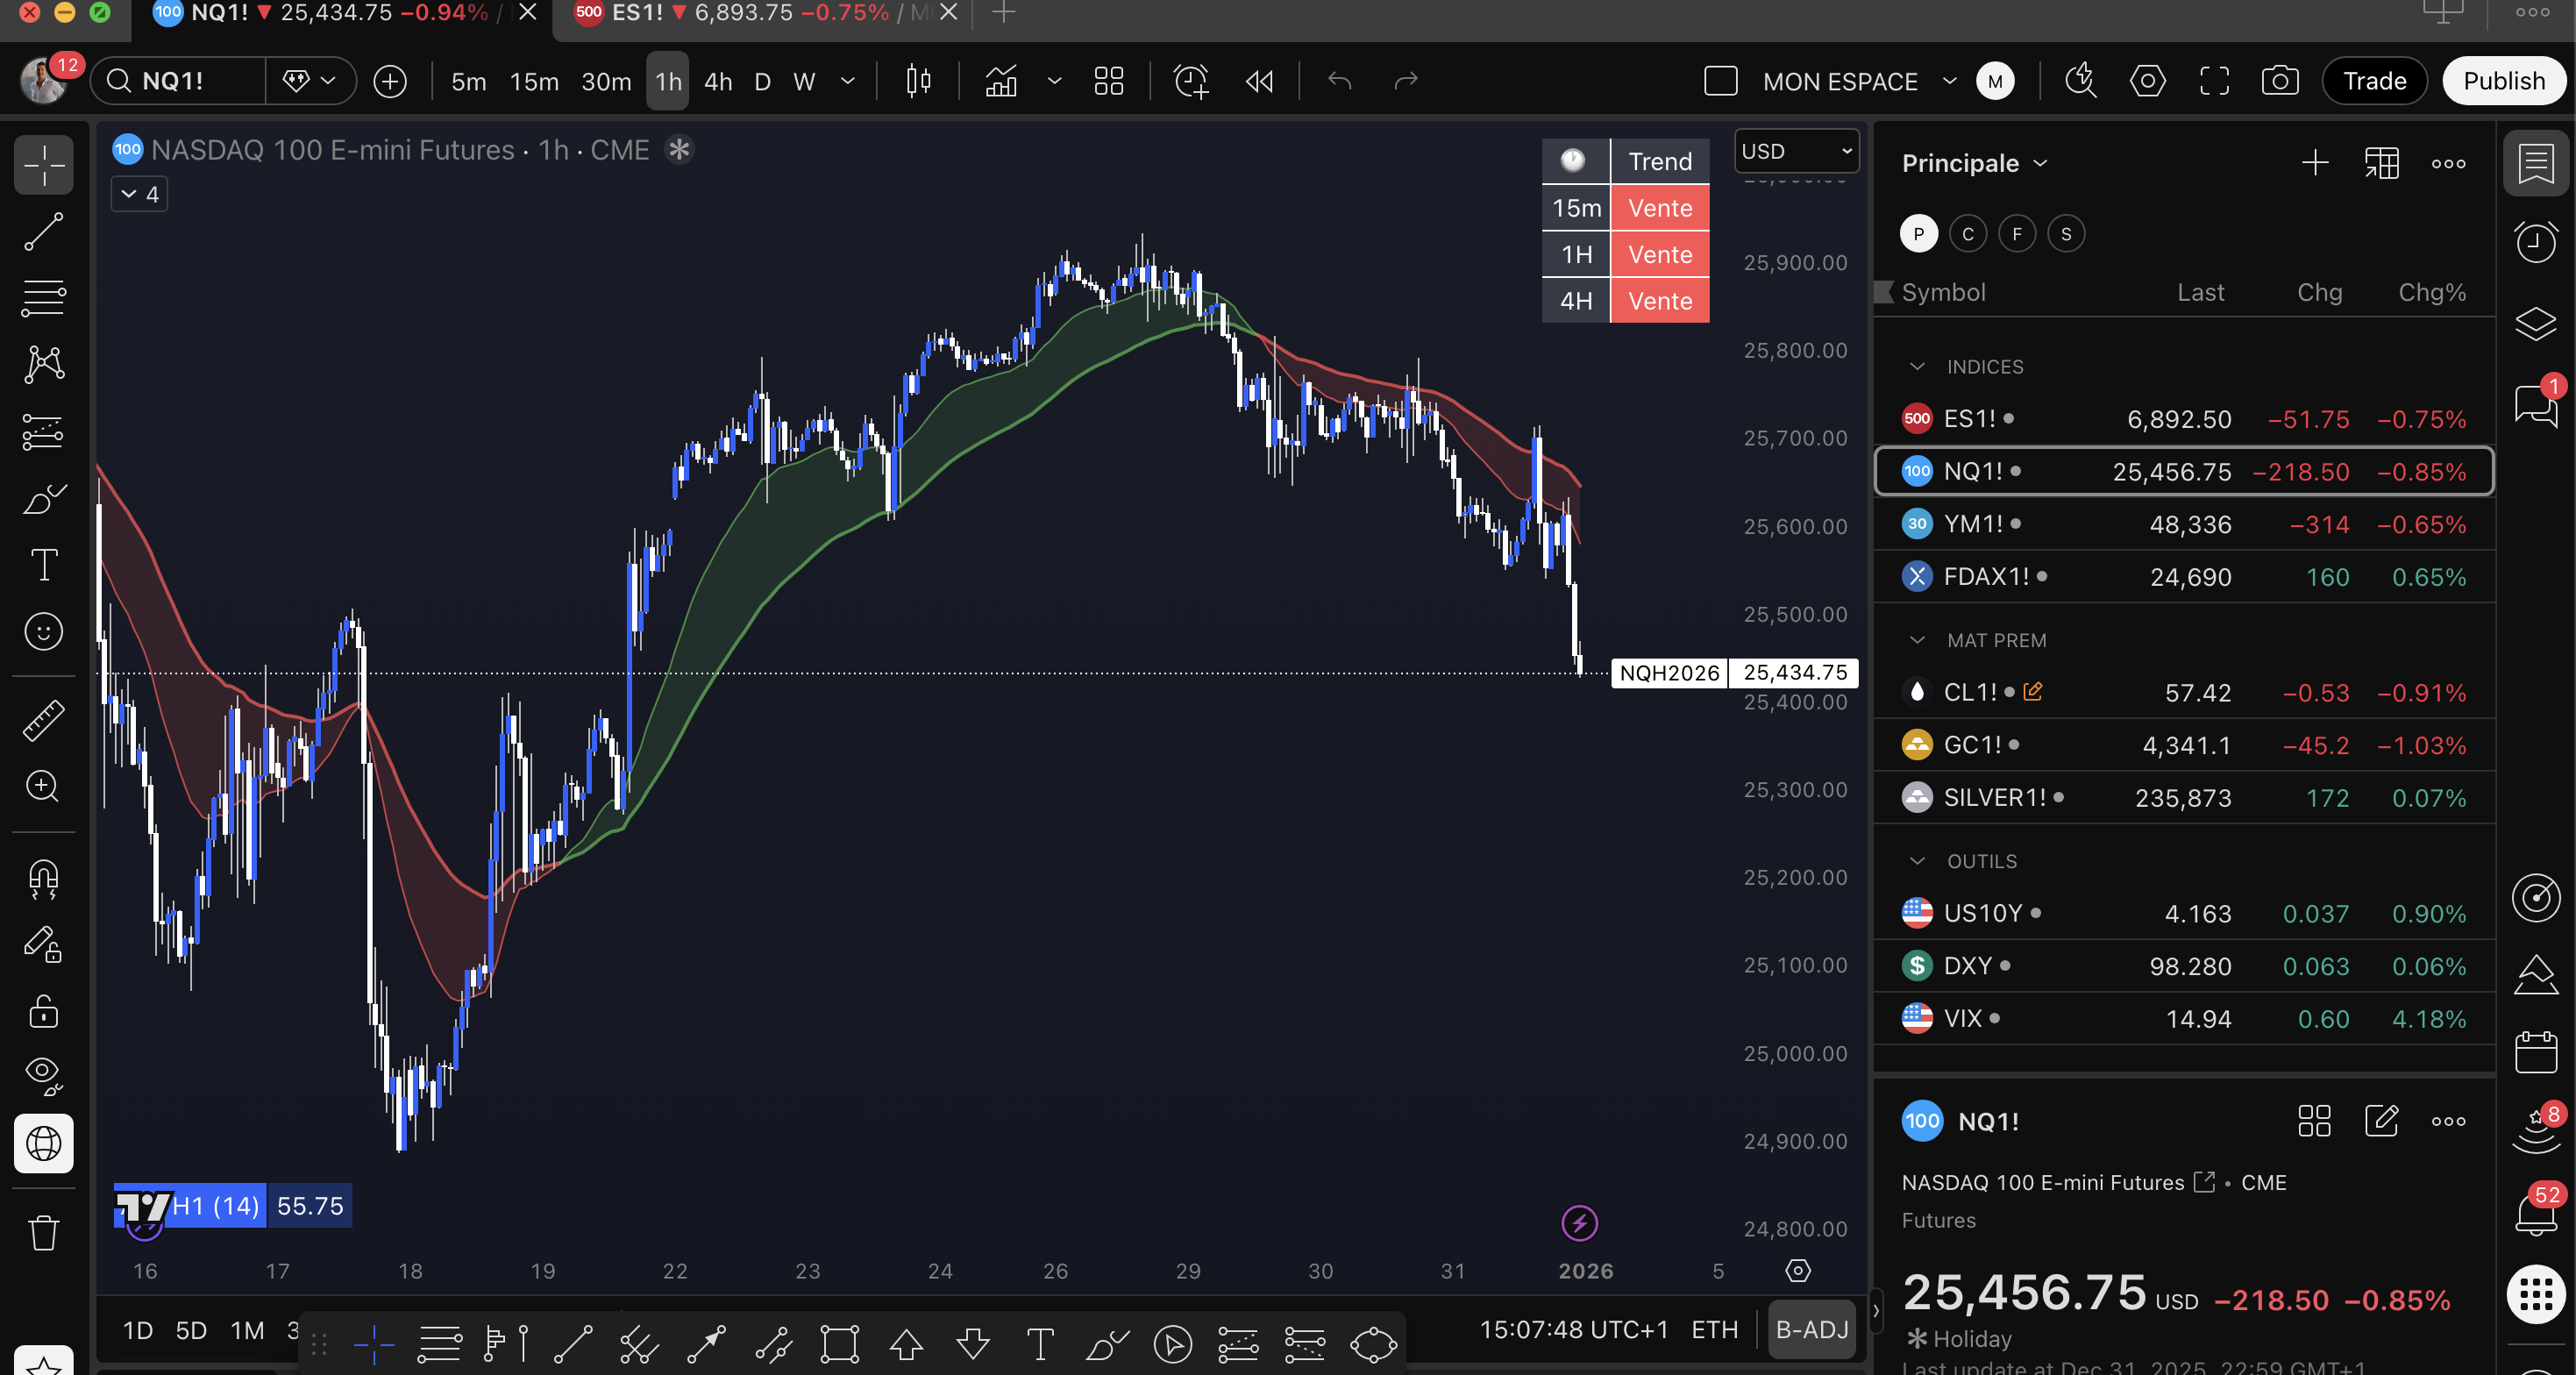Enable magnet mode in the left toolbar
This screenshot has height=1375, width=2576.
[44, 879]
